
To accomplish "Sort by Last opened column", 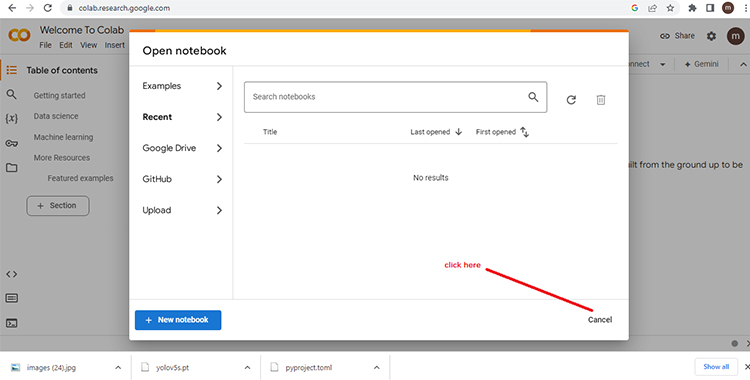I will click(x=436, y=132).
